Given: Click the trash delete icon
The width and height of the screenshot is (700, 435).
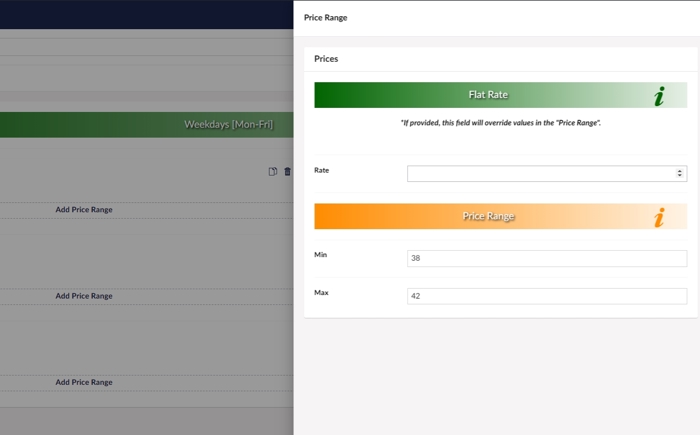Looking at the screenshot, I should pyautogui.click(x=288, y=171).
